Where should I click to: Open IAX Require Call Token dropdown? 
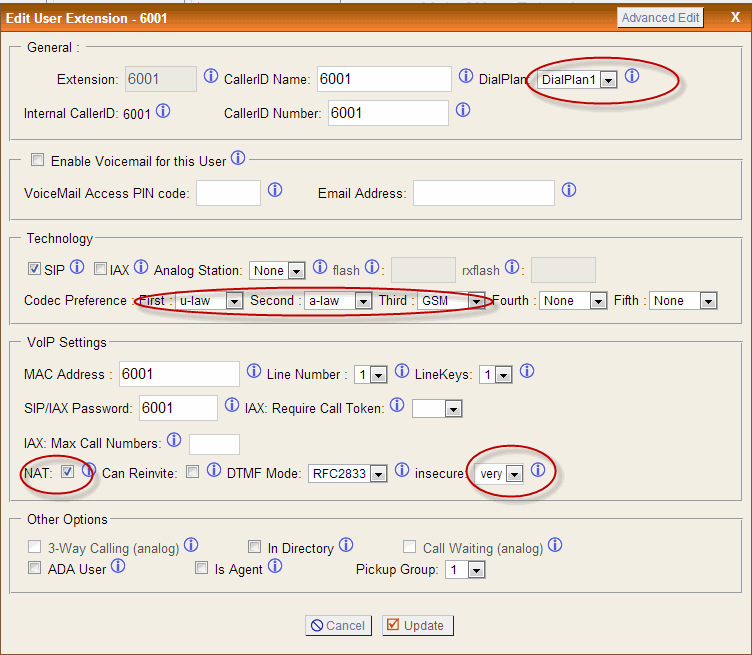(437, 409)
